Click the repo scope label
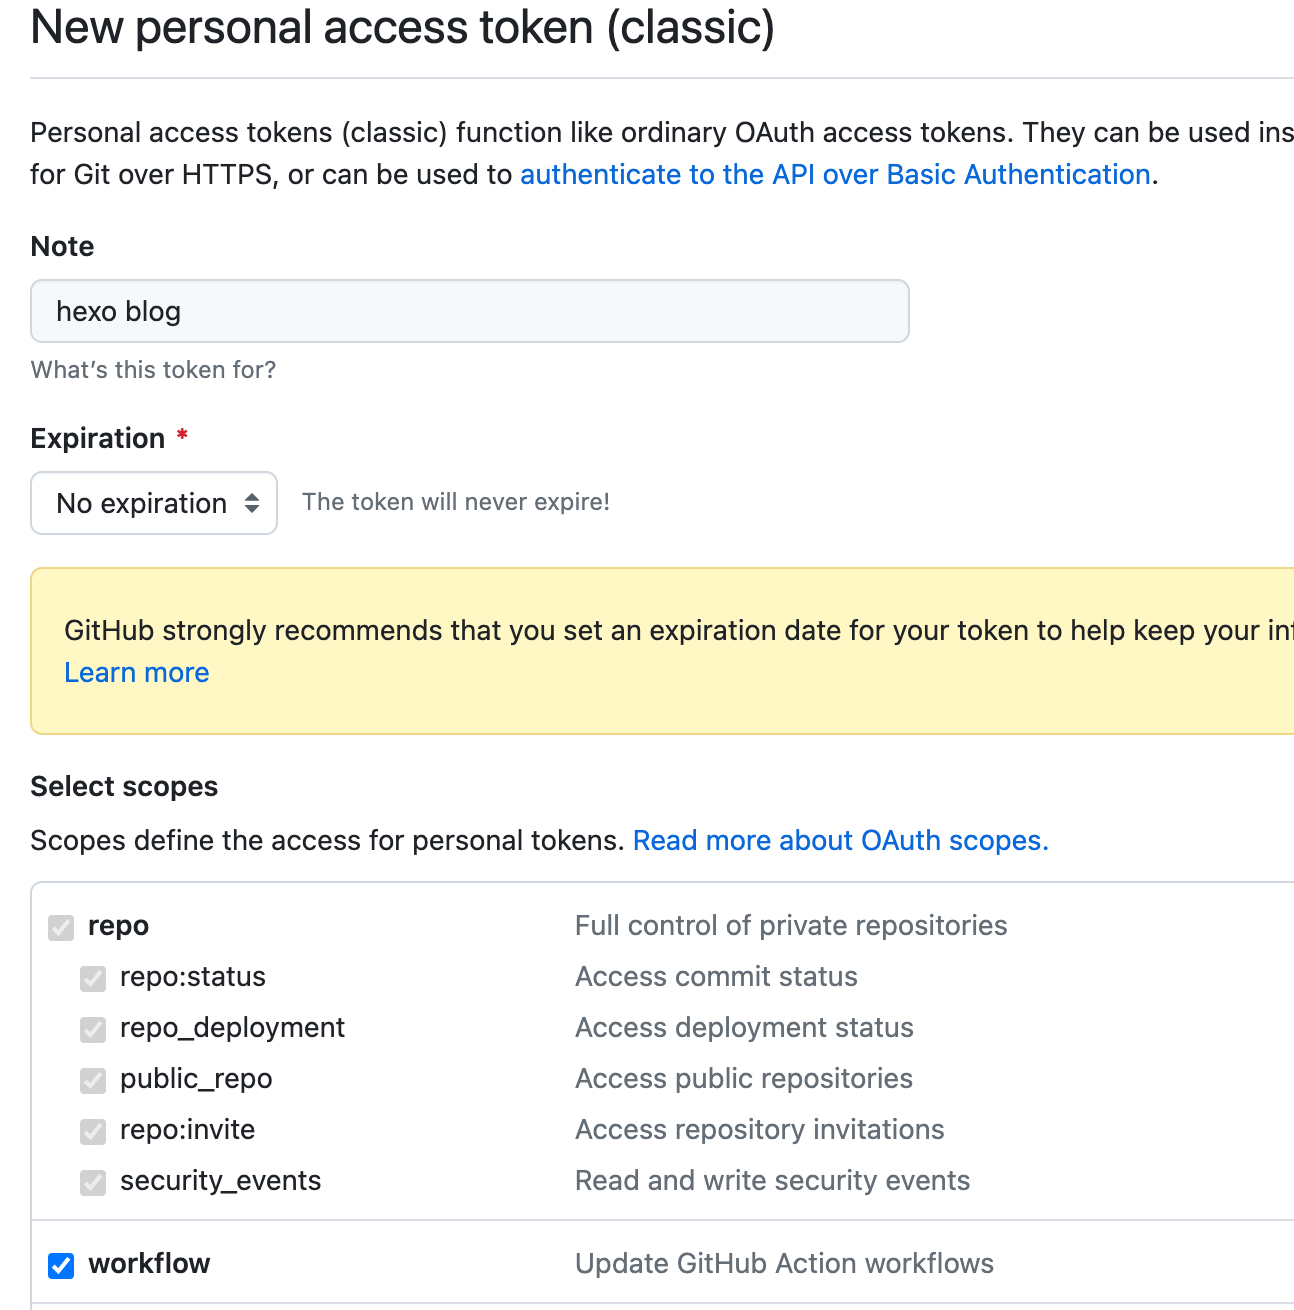Viewport: 1294px width, 1310px height. [x=118, y=926]
